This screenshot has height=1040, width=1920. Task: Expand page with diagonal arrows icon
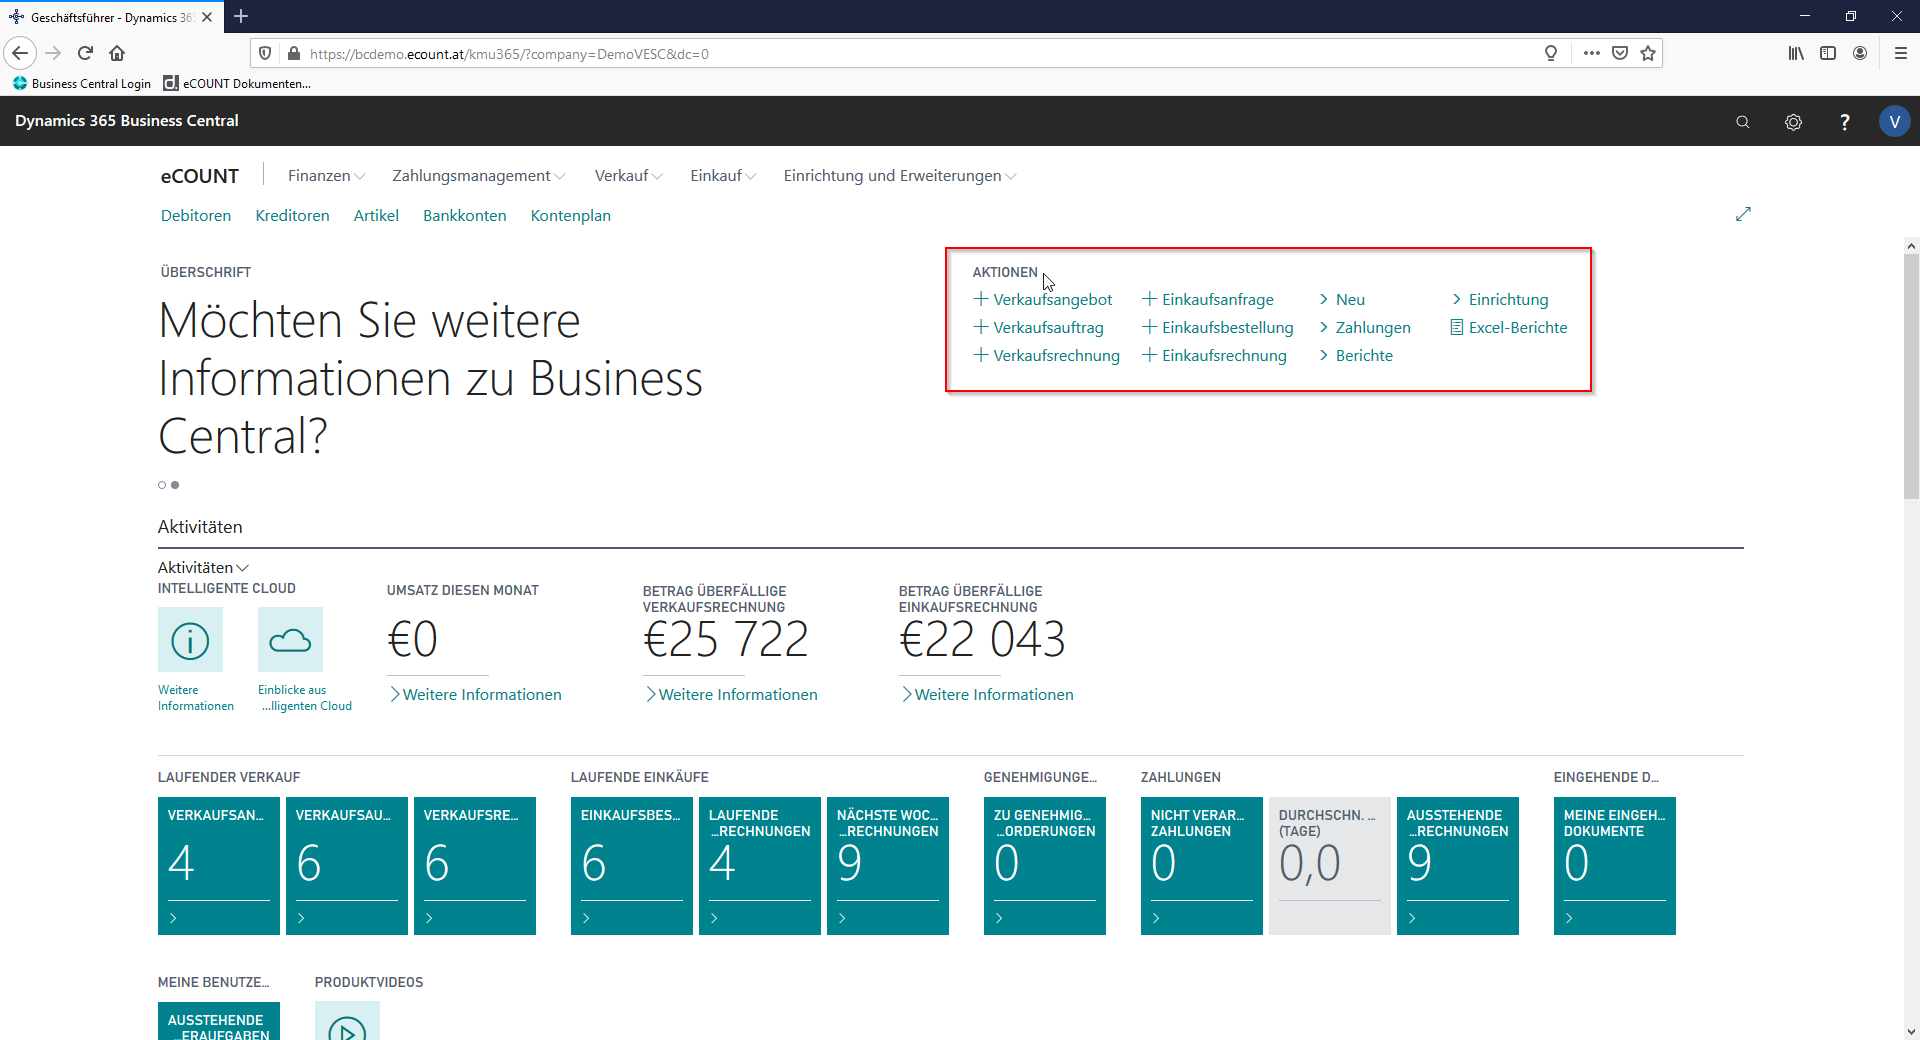1743,214
